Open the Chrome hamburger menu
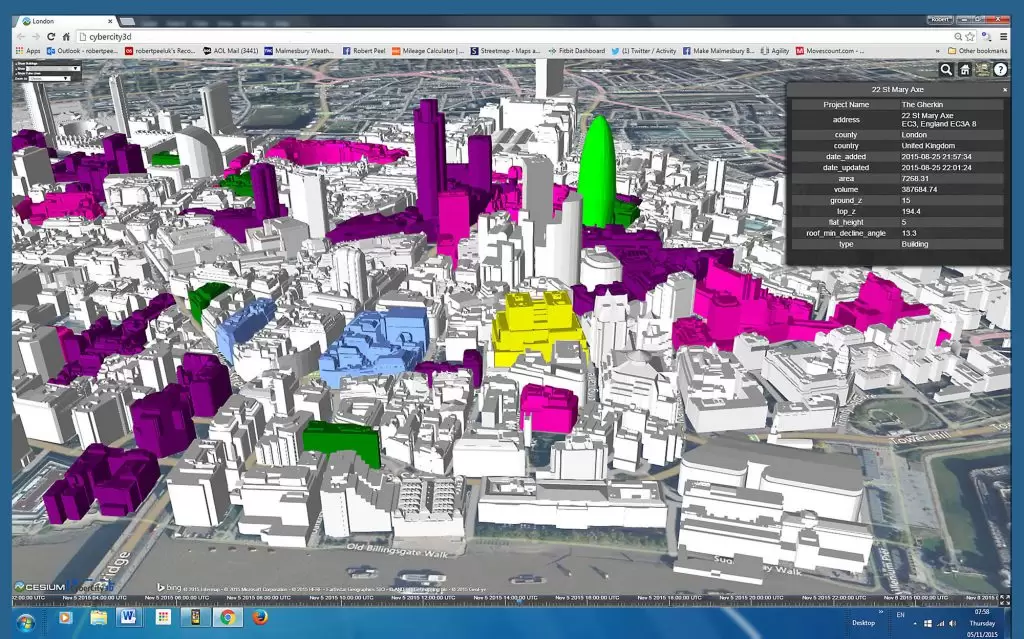 click(1001, 36)
